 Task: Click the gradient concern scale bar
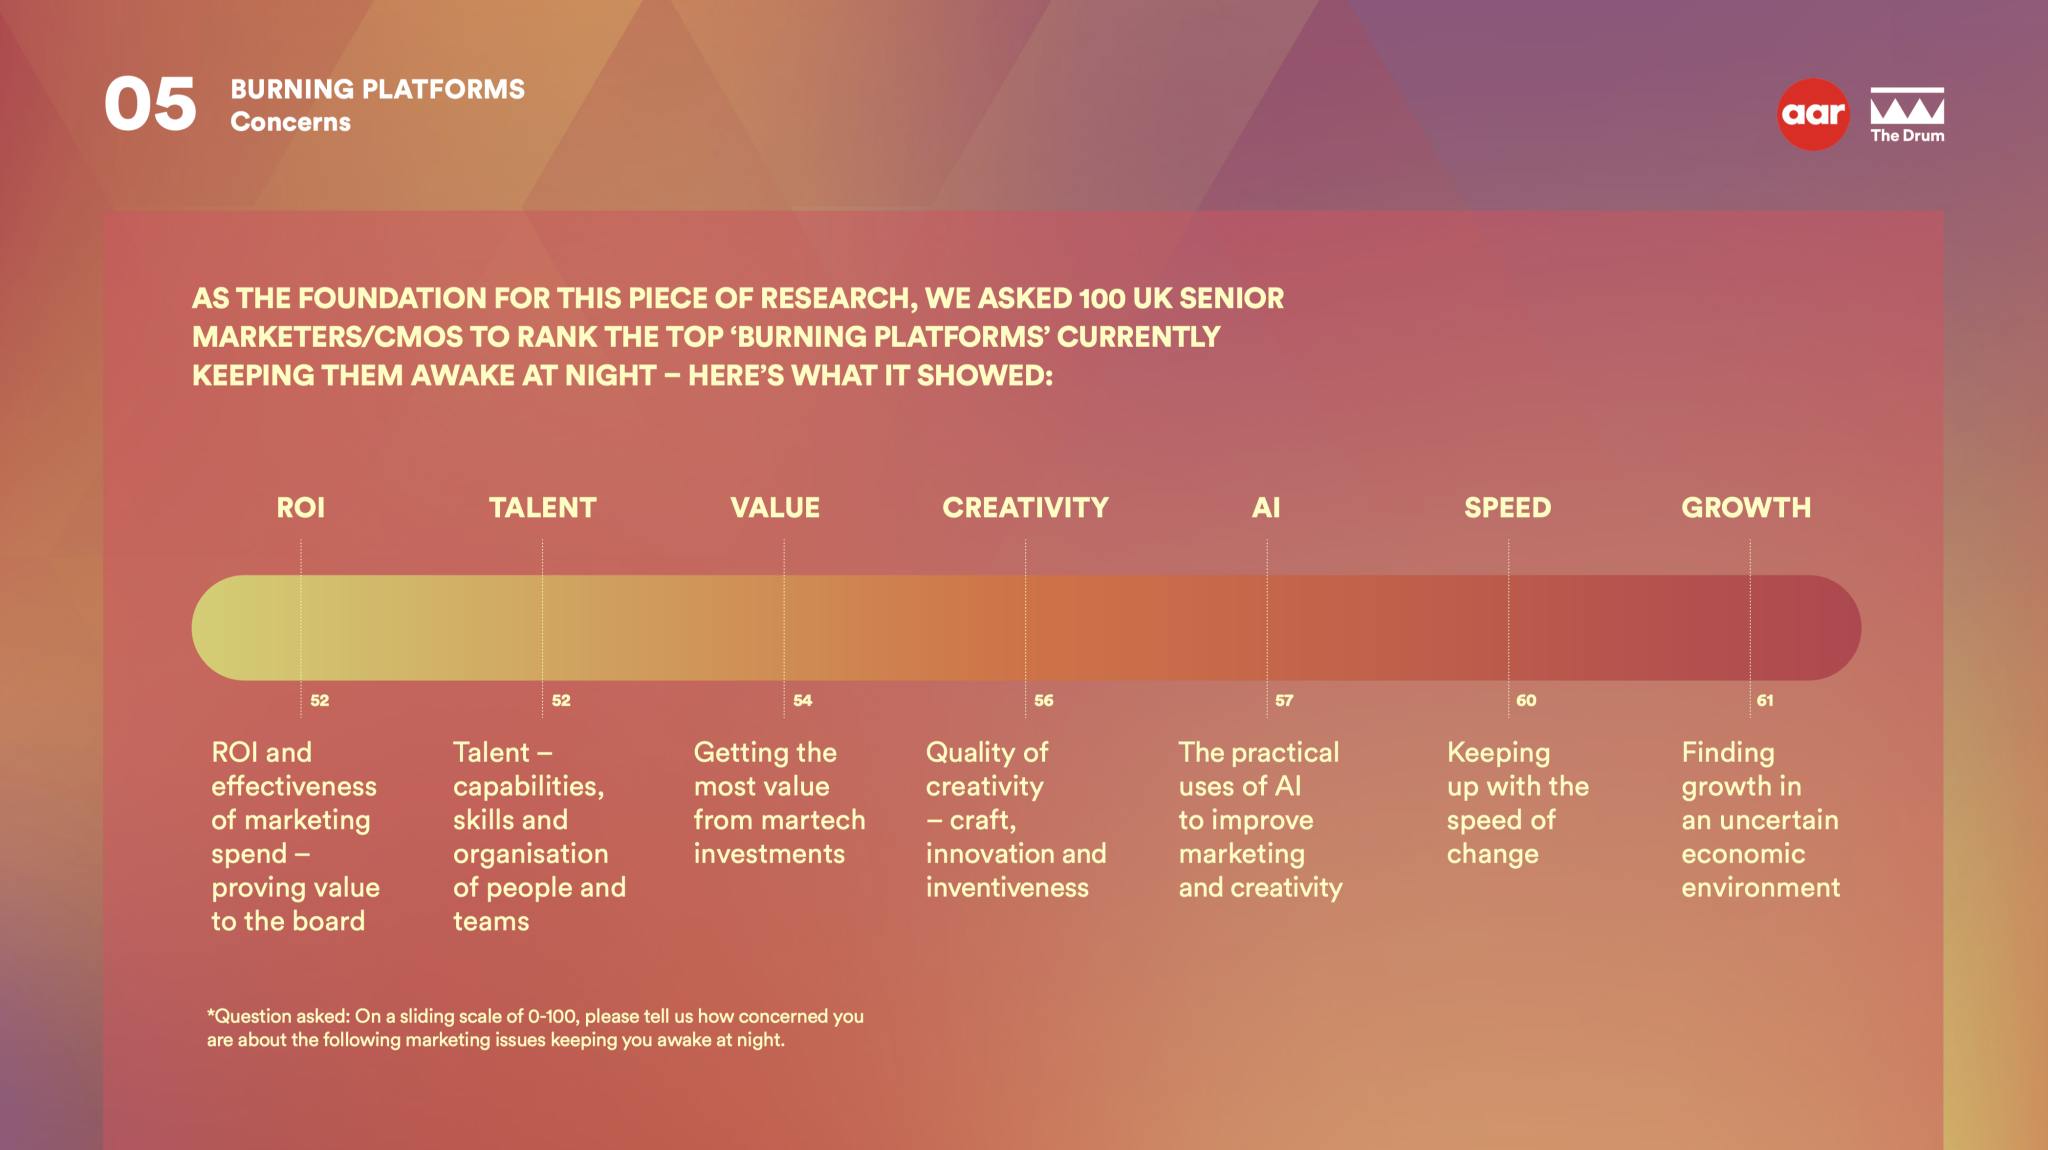tap(1026, 628)
